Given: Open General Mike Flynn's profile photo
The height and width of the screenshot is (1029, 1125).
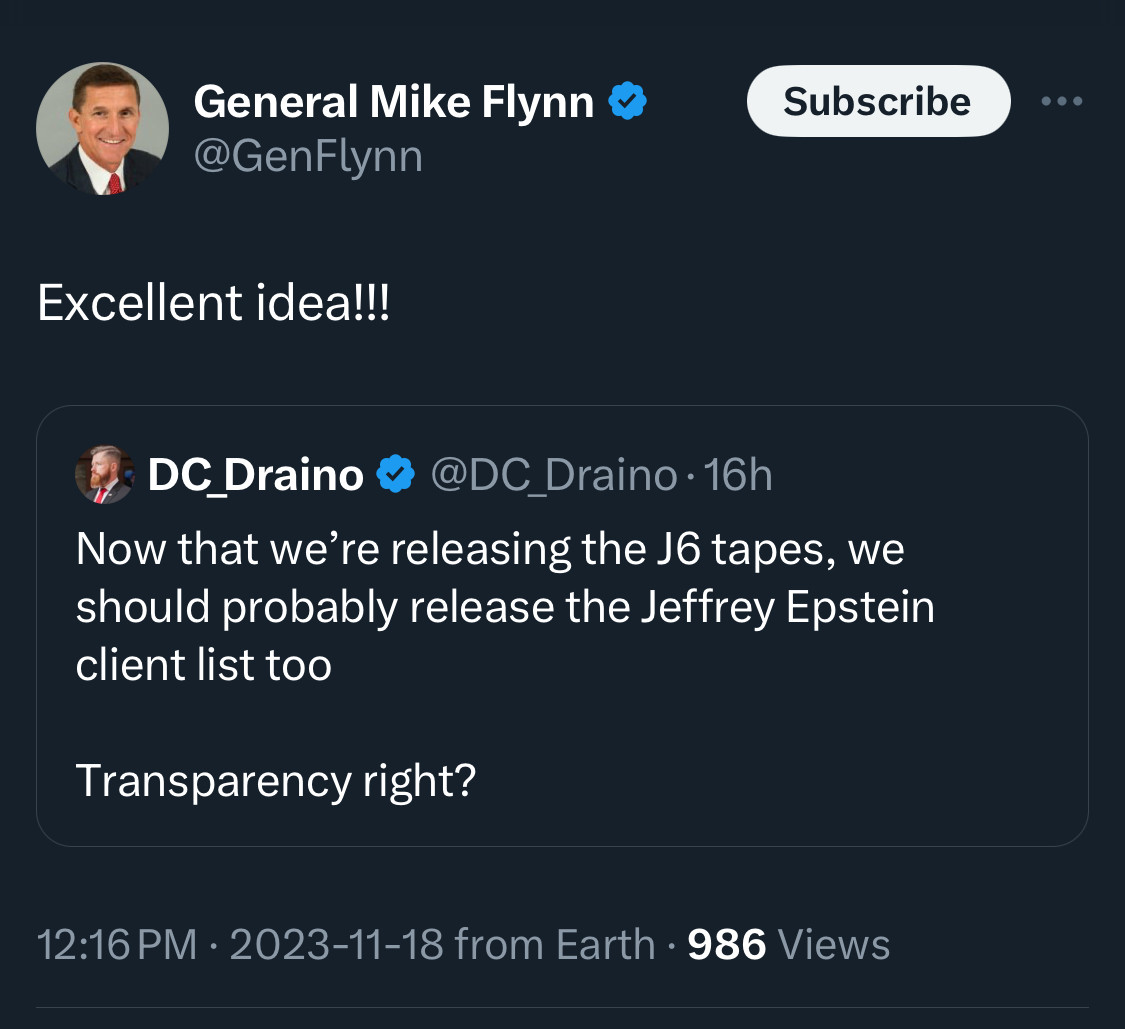Looking at the screenshot, I should click(x=102, y=128).
